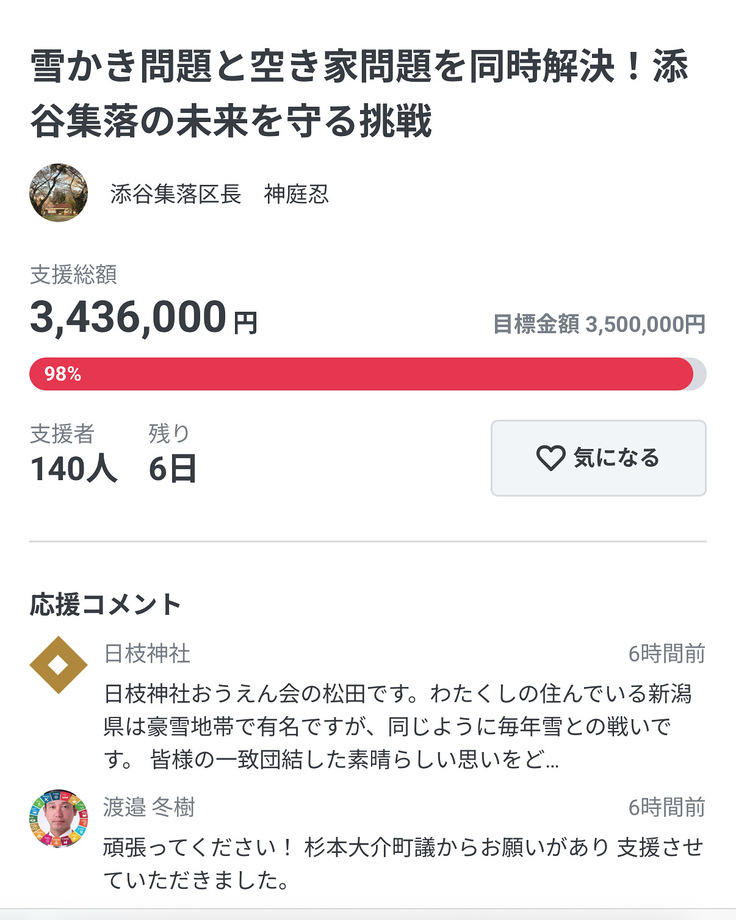Click the 支援総額 3,436,000円 amount

click(x=143, y=318)
